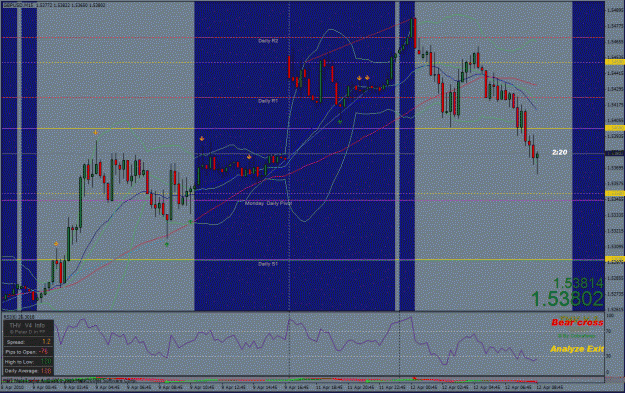This screenshot has width=625, height=393.
Task: Click the red Bear cross signal text
Action: point(578,322)
